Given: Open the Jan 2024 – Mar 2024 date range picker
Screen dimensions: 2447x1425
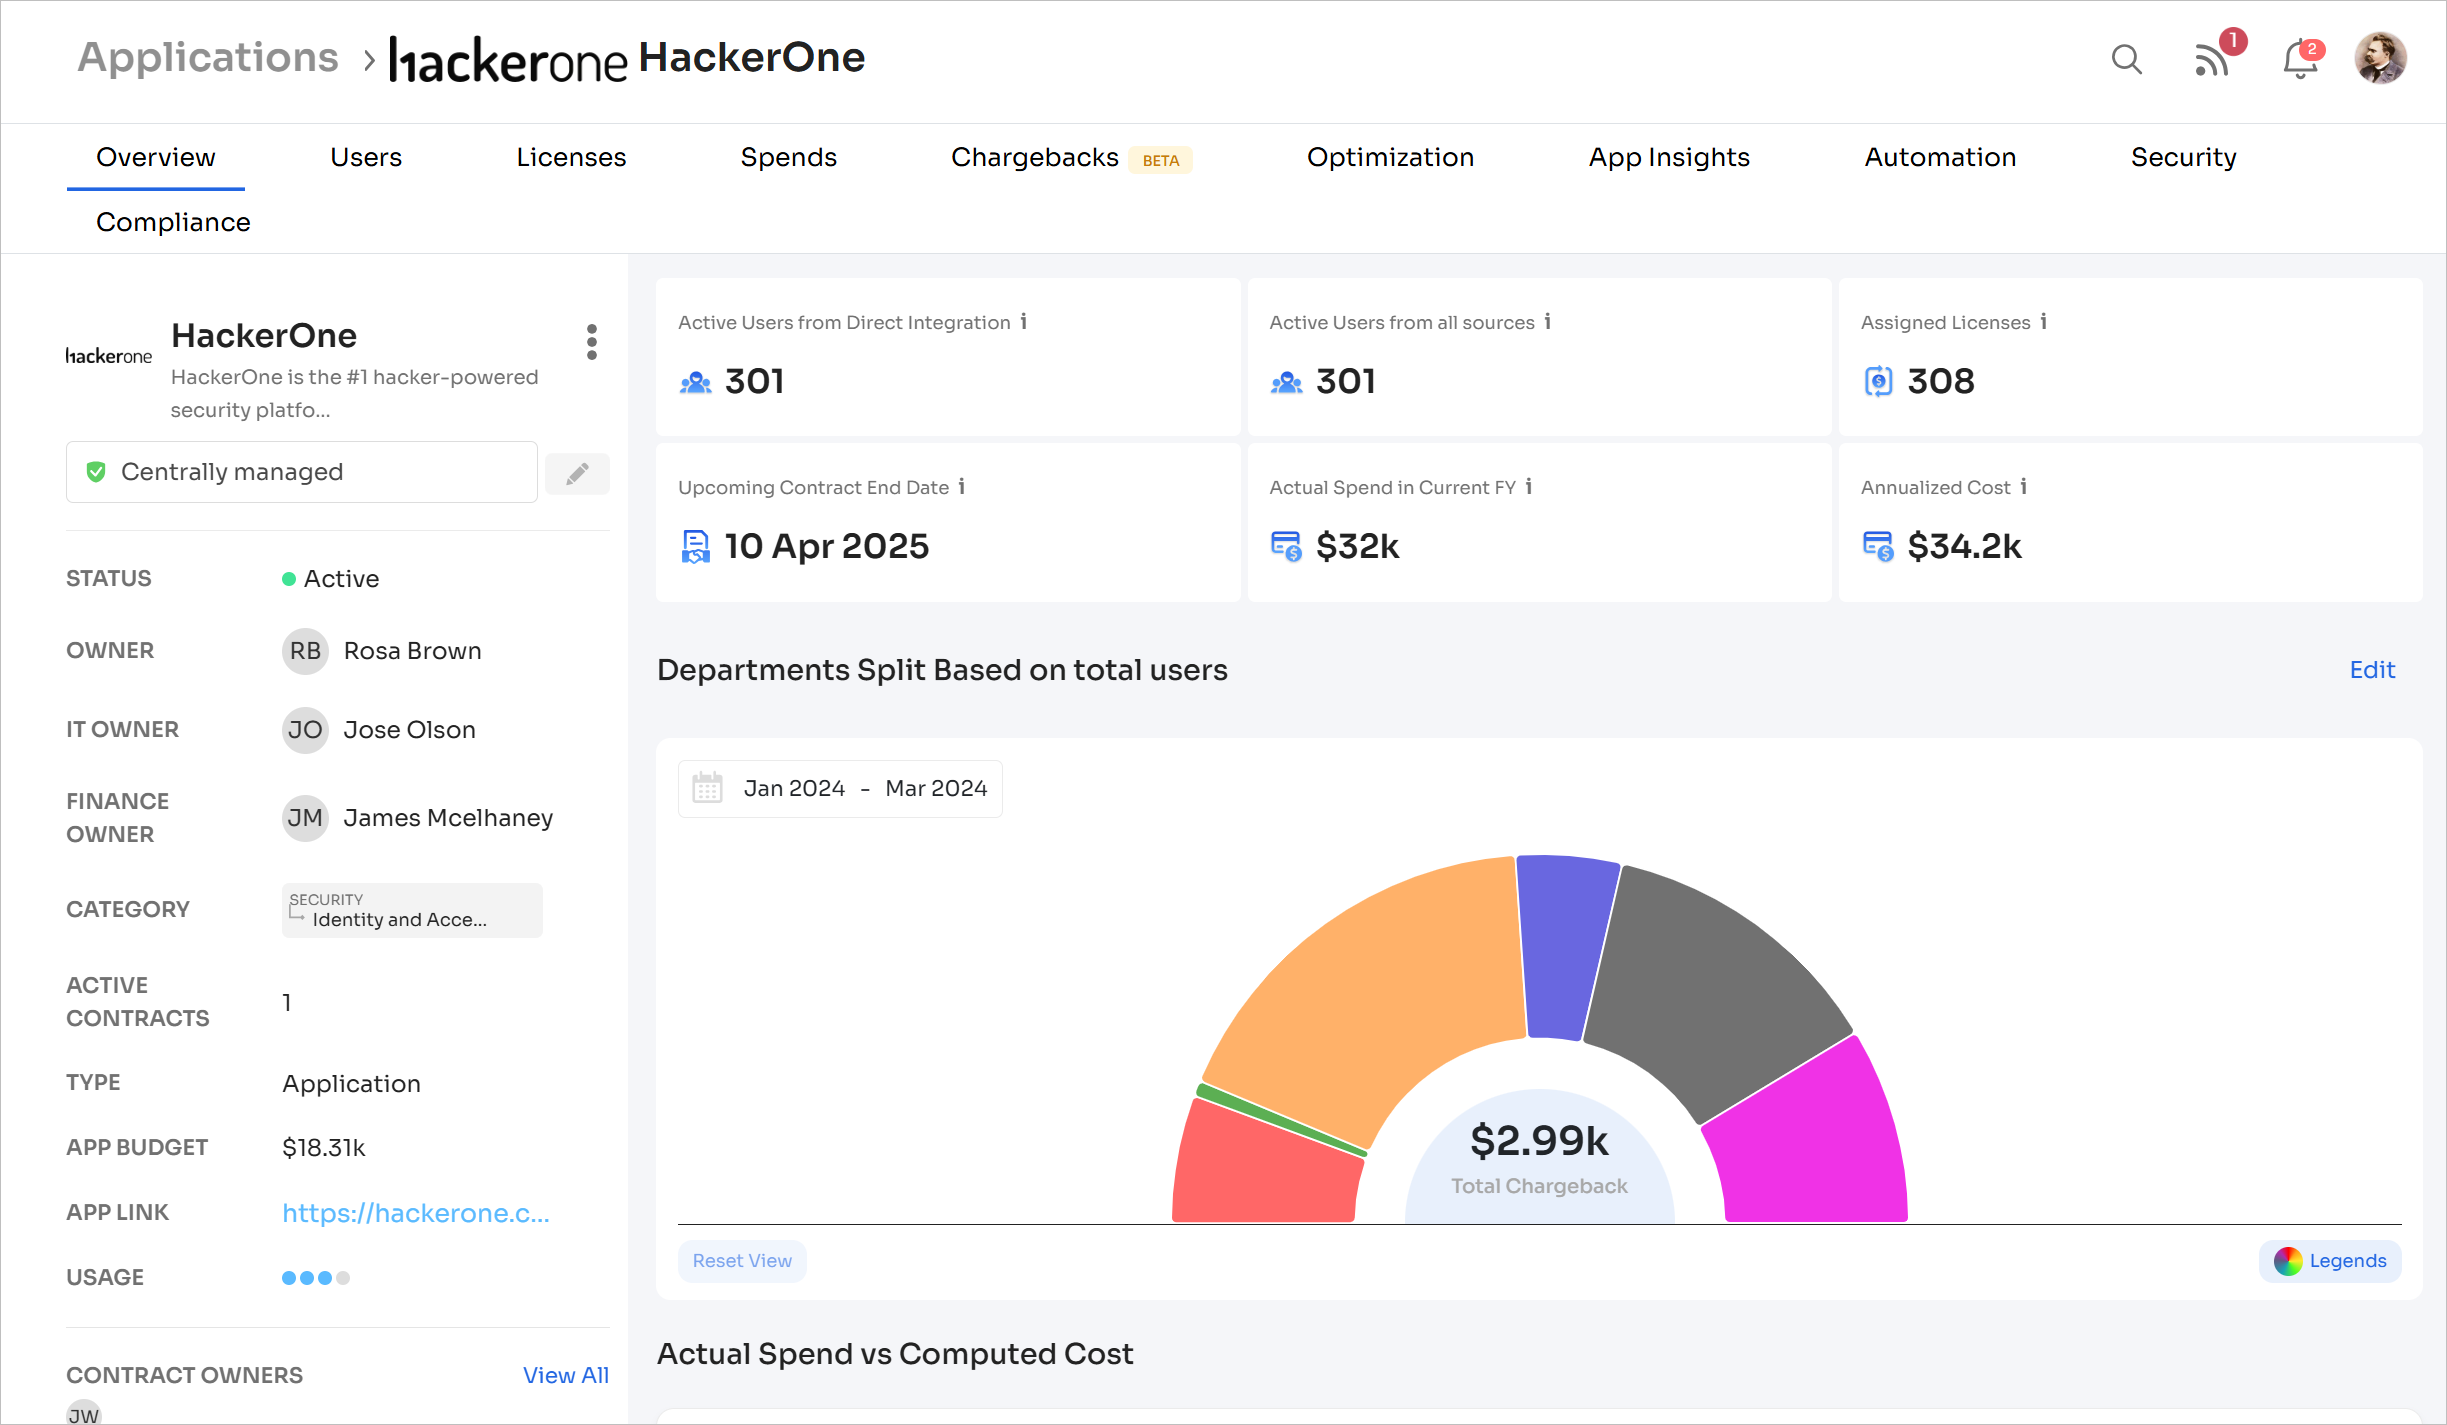Looking at the screenshot, I should [840, 788].
